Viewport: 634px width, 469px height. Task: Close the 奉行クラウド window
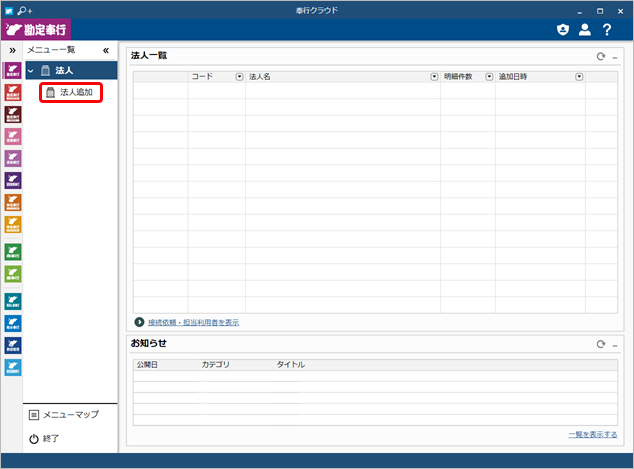[x=620, y=11]
